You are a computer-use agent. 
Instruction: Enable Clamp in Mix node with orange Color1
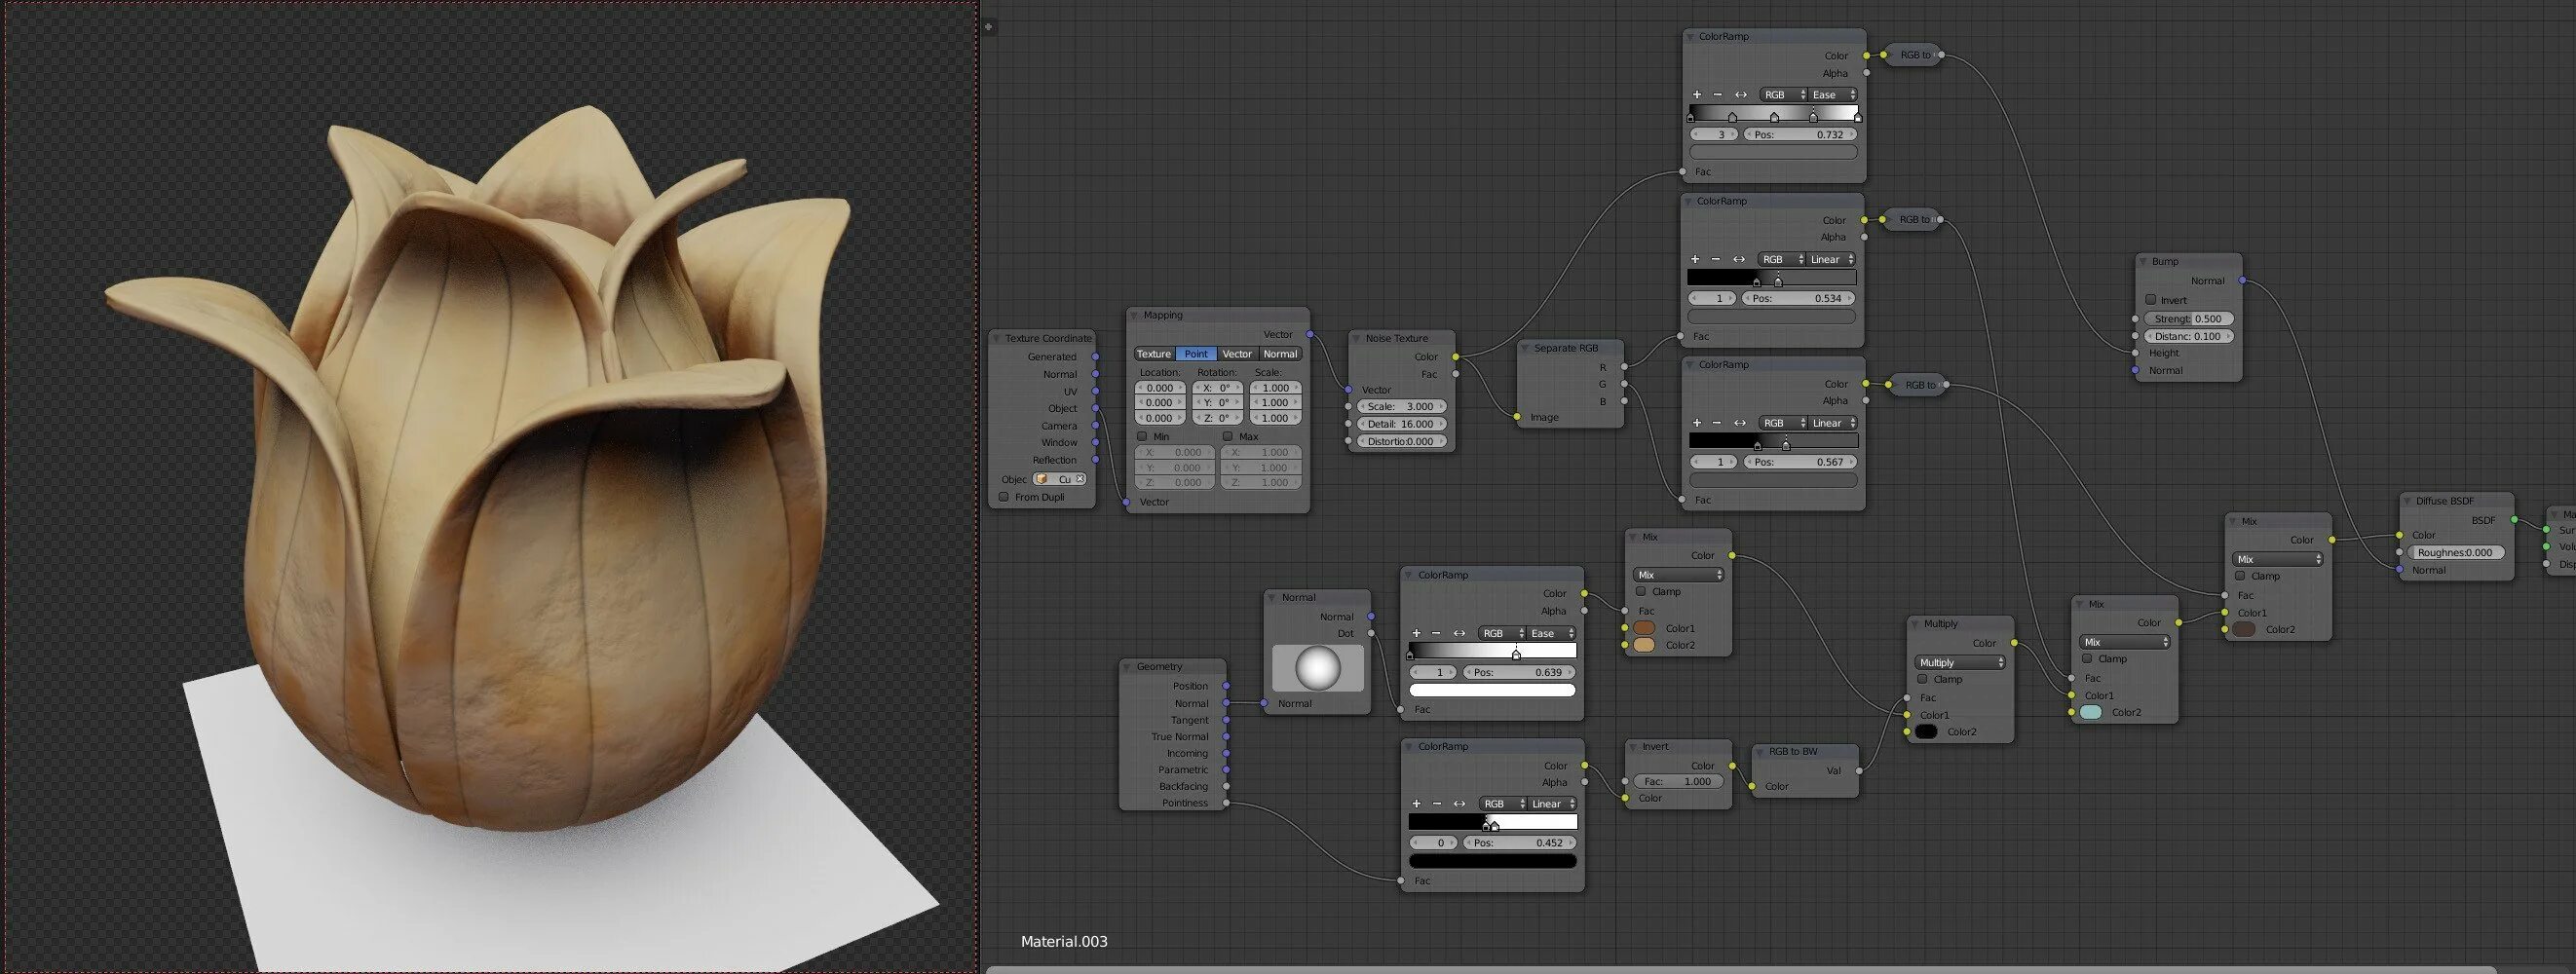[x=1641, y=592]
